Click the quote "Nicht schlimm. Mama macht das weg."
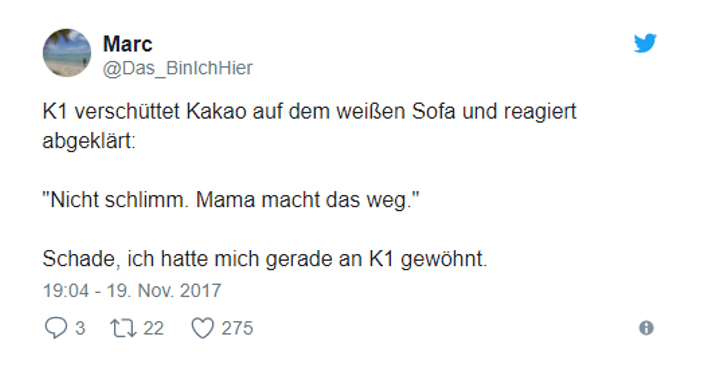This screenshot has width=708, height=366. tap(231, 200)
